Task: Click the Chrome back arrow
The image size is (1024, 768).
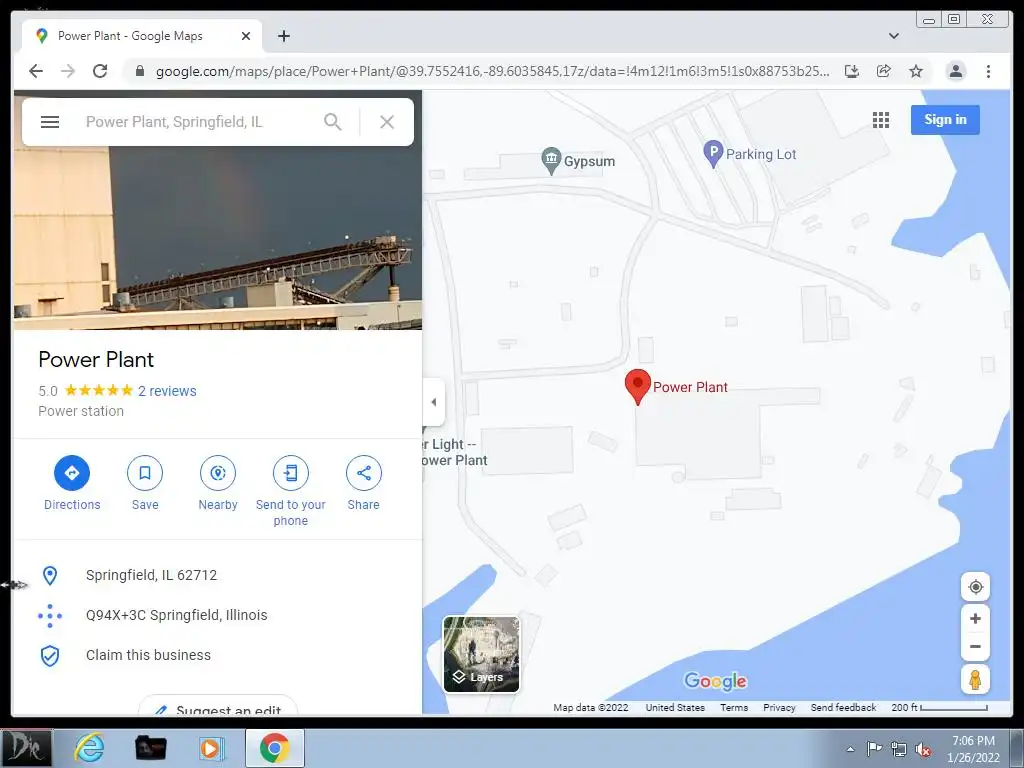Action: coord(36,71)
